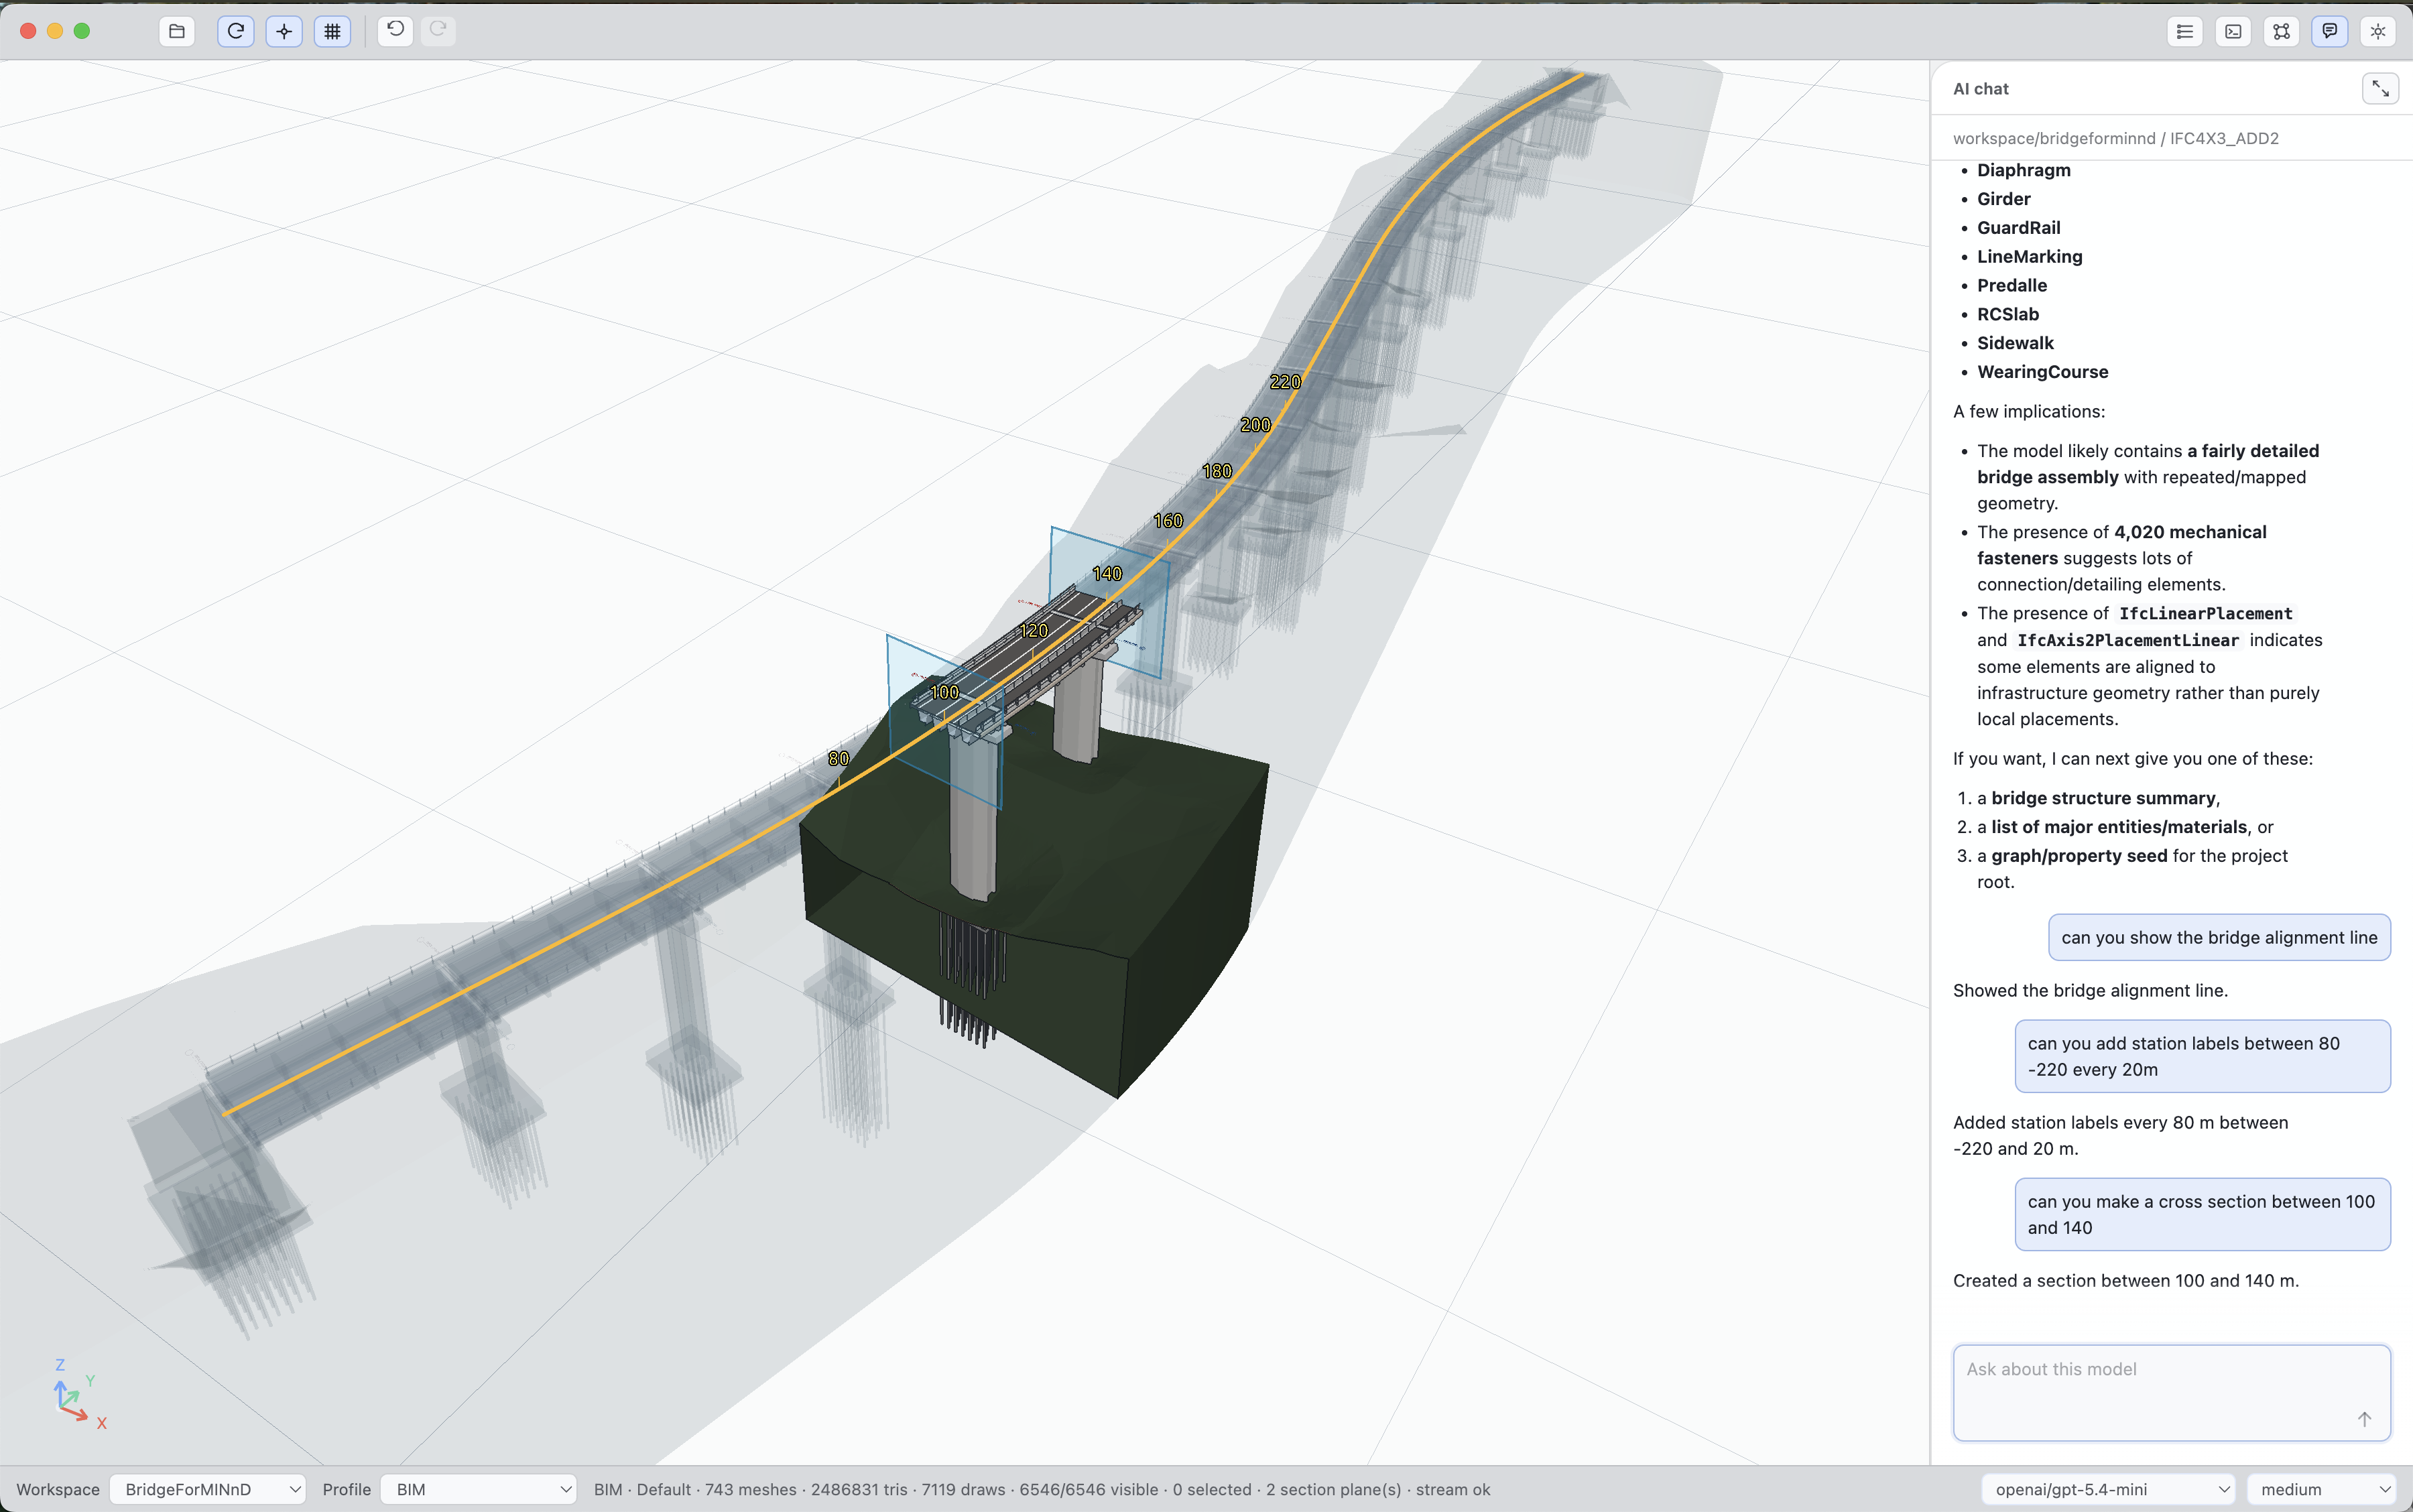
Task: Click 'Showed the bridge alignment line.' reply
Action: (2090, 990)
